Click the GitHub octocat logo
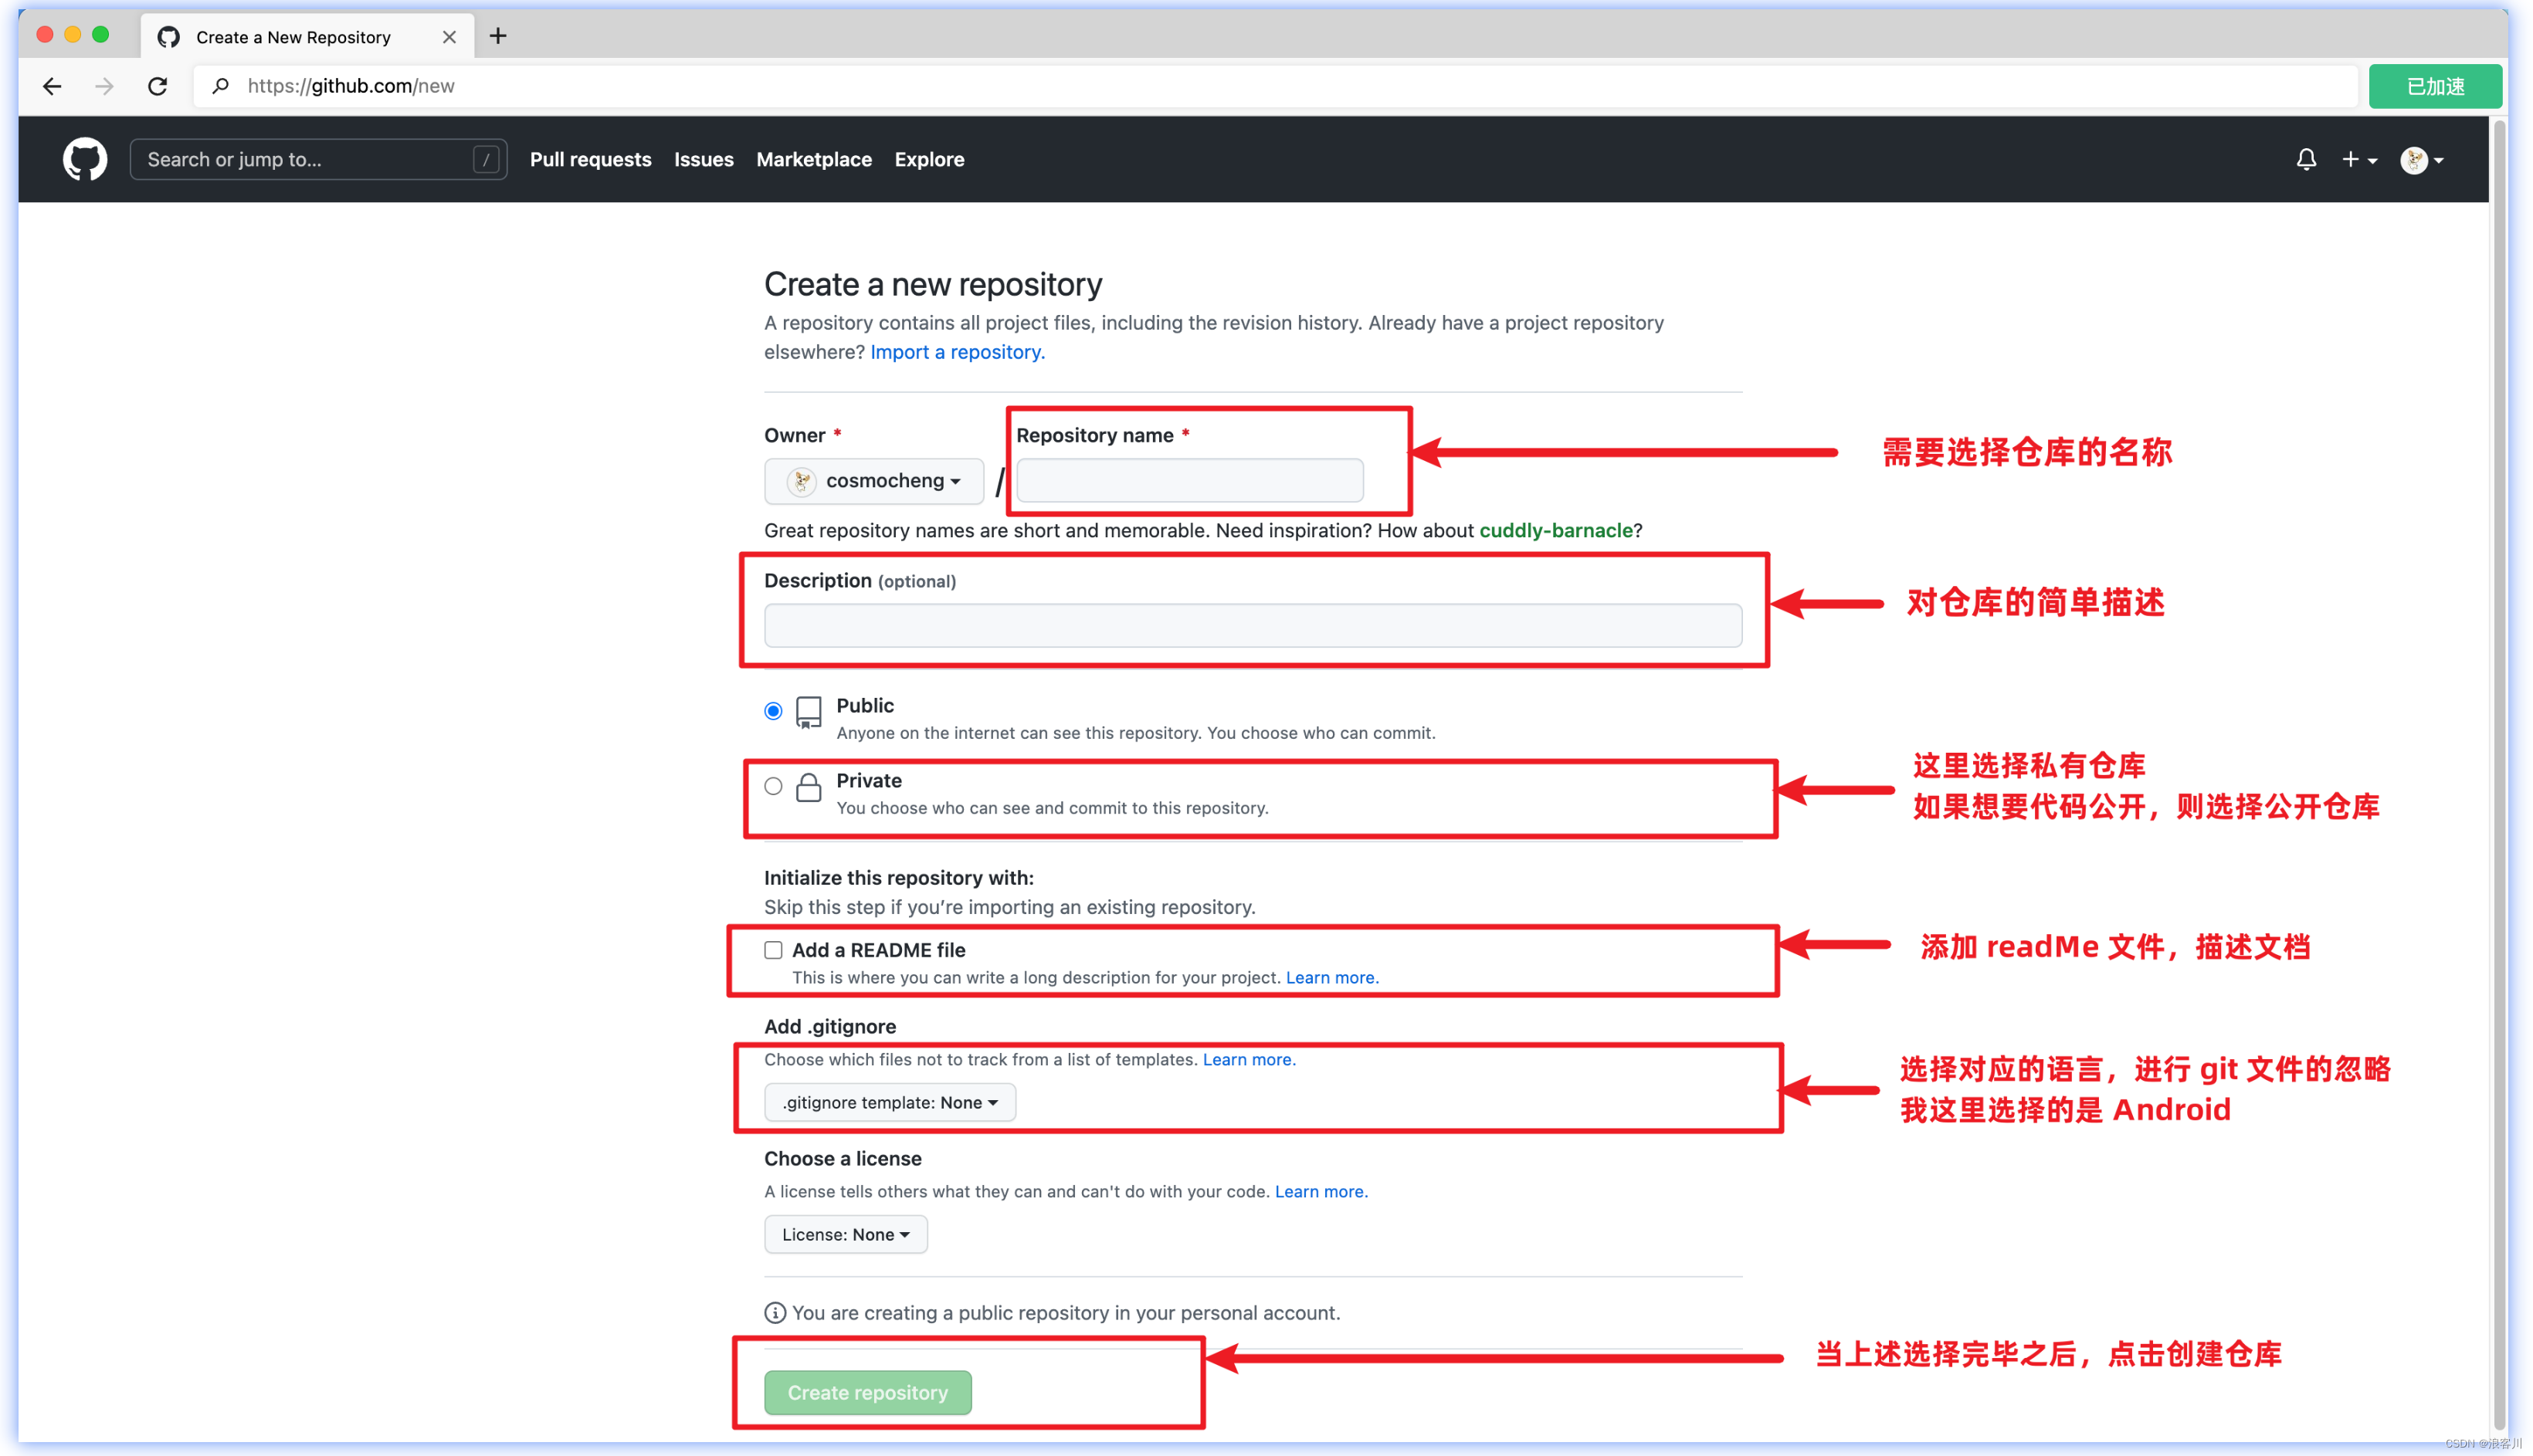Image resolution: width=2533 pixels, height=1456 pixels. (85, 159)
